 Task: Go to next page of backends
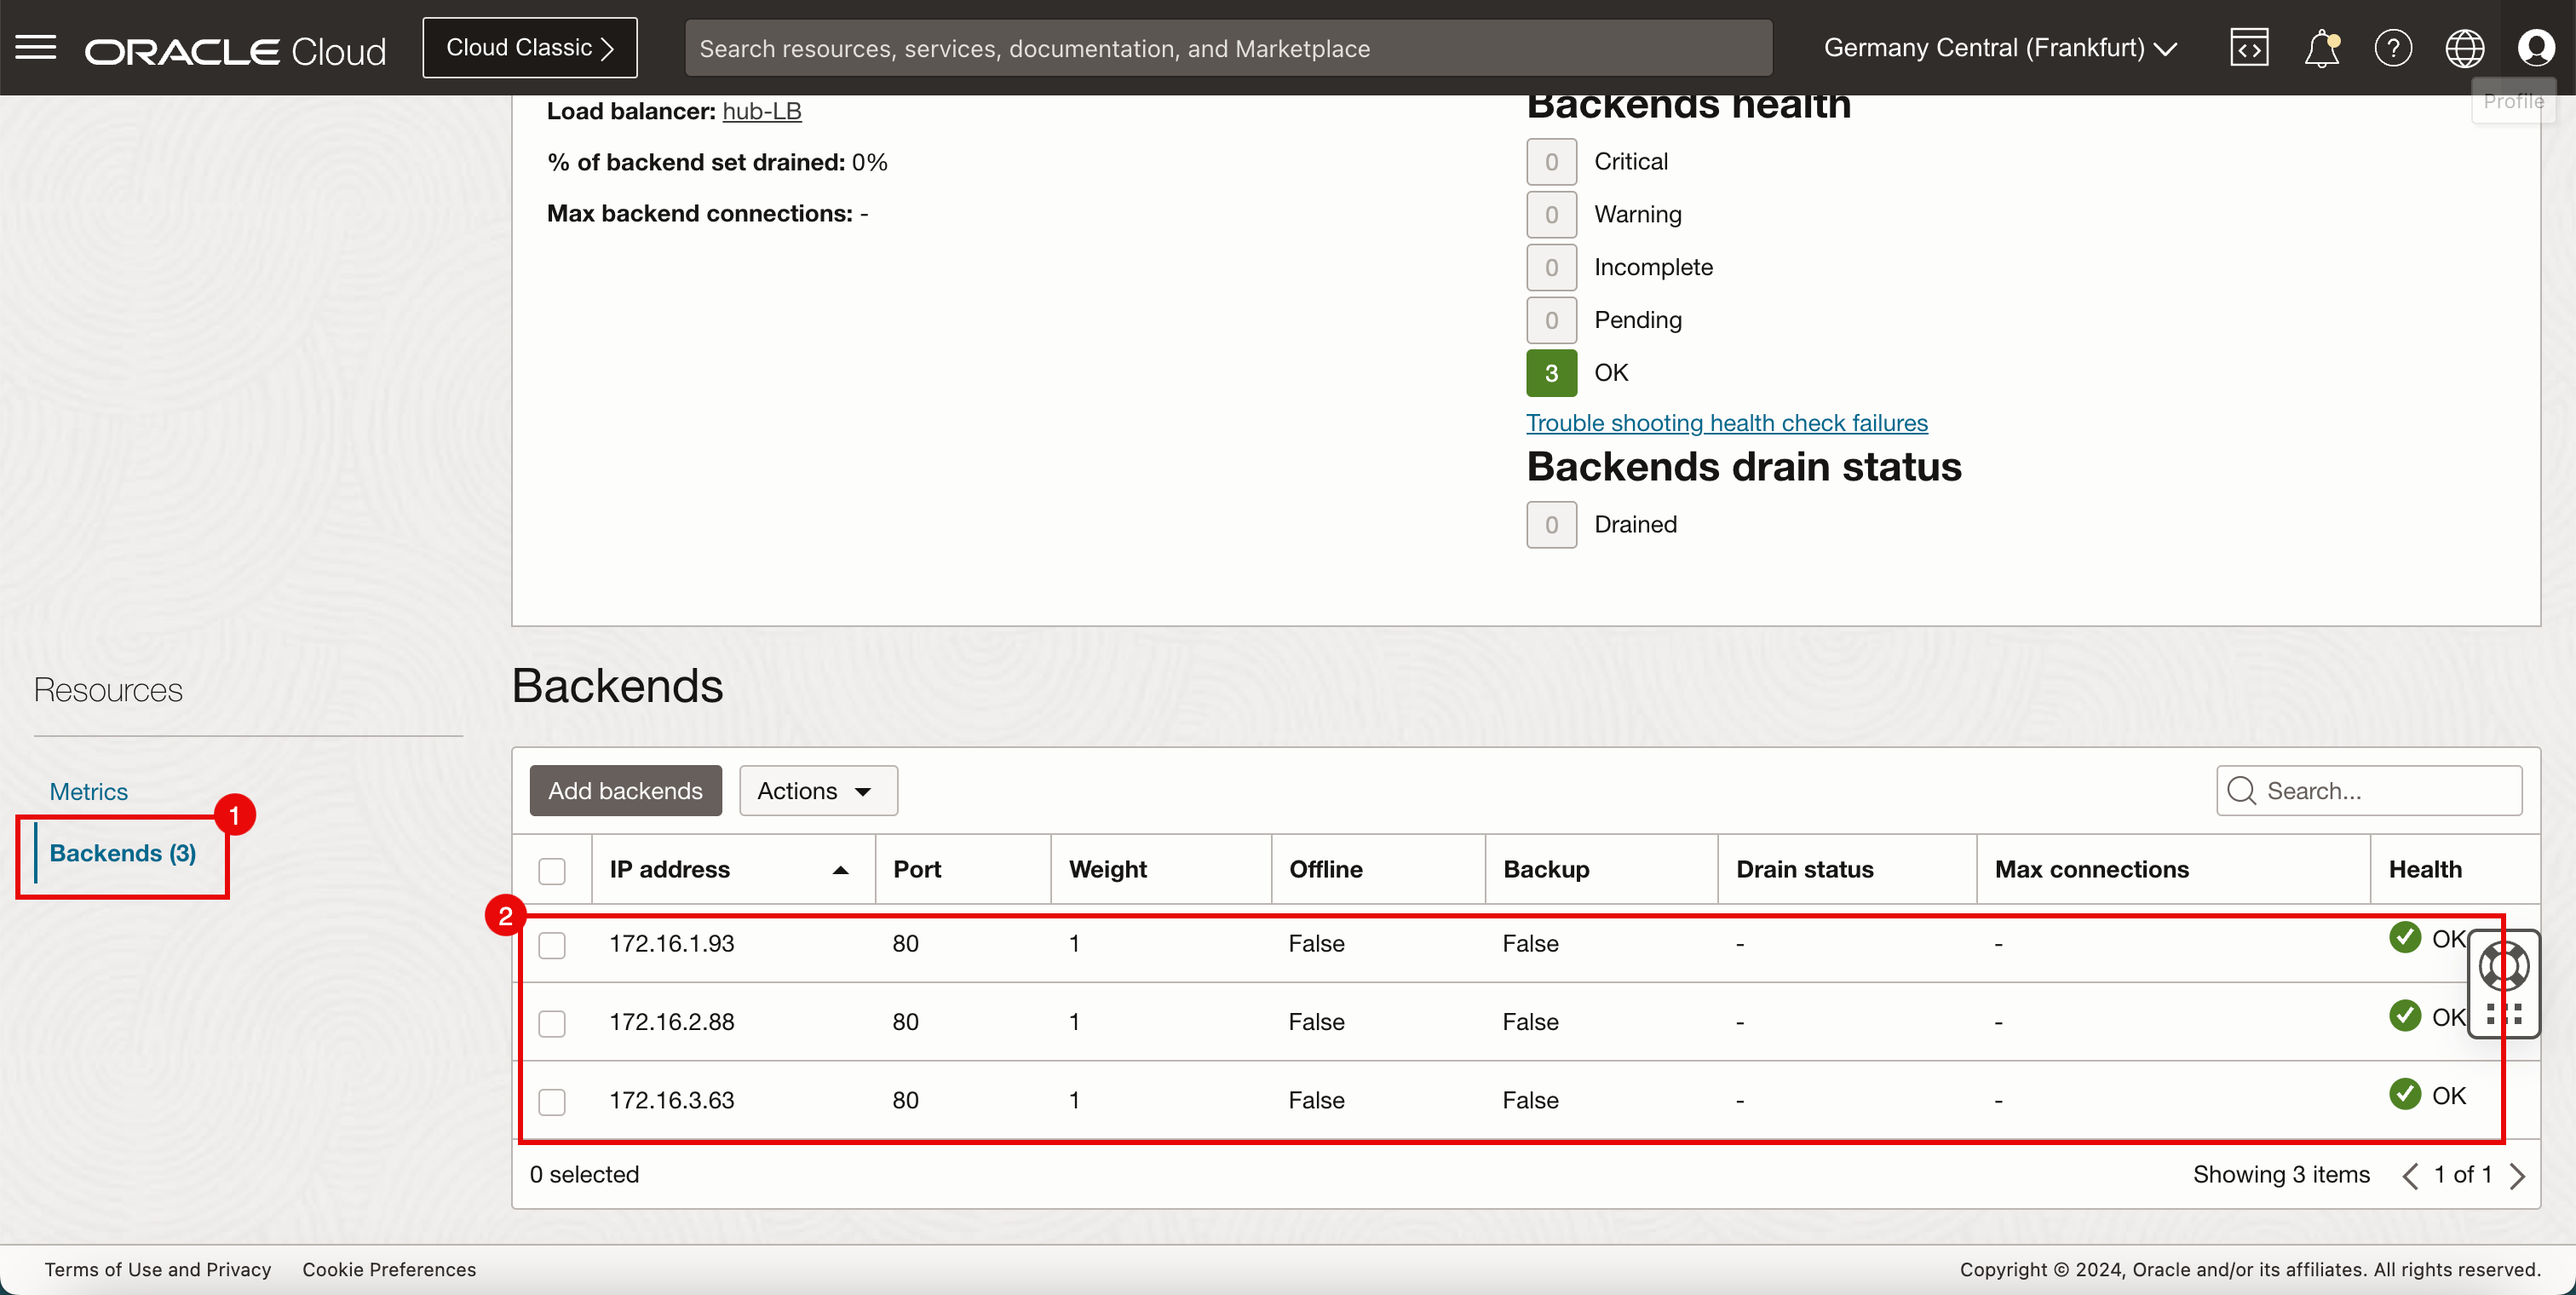pyautogui.click(x=2518, y=1176)
